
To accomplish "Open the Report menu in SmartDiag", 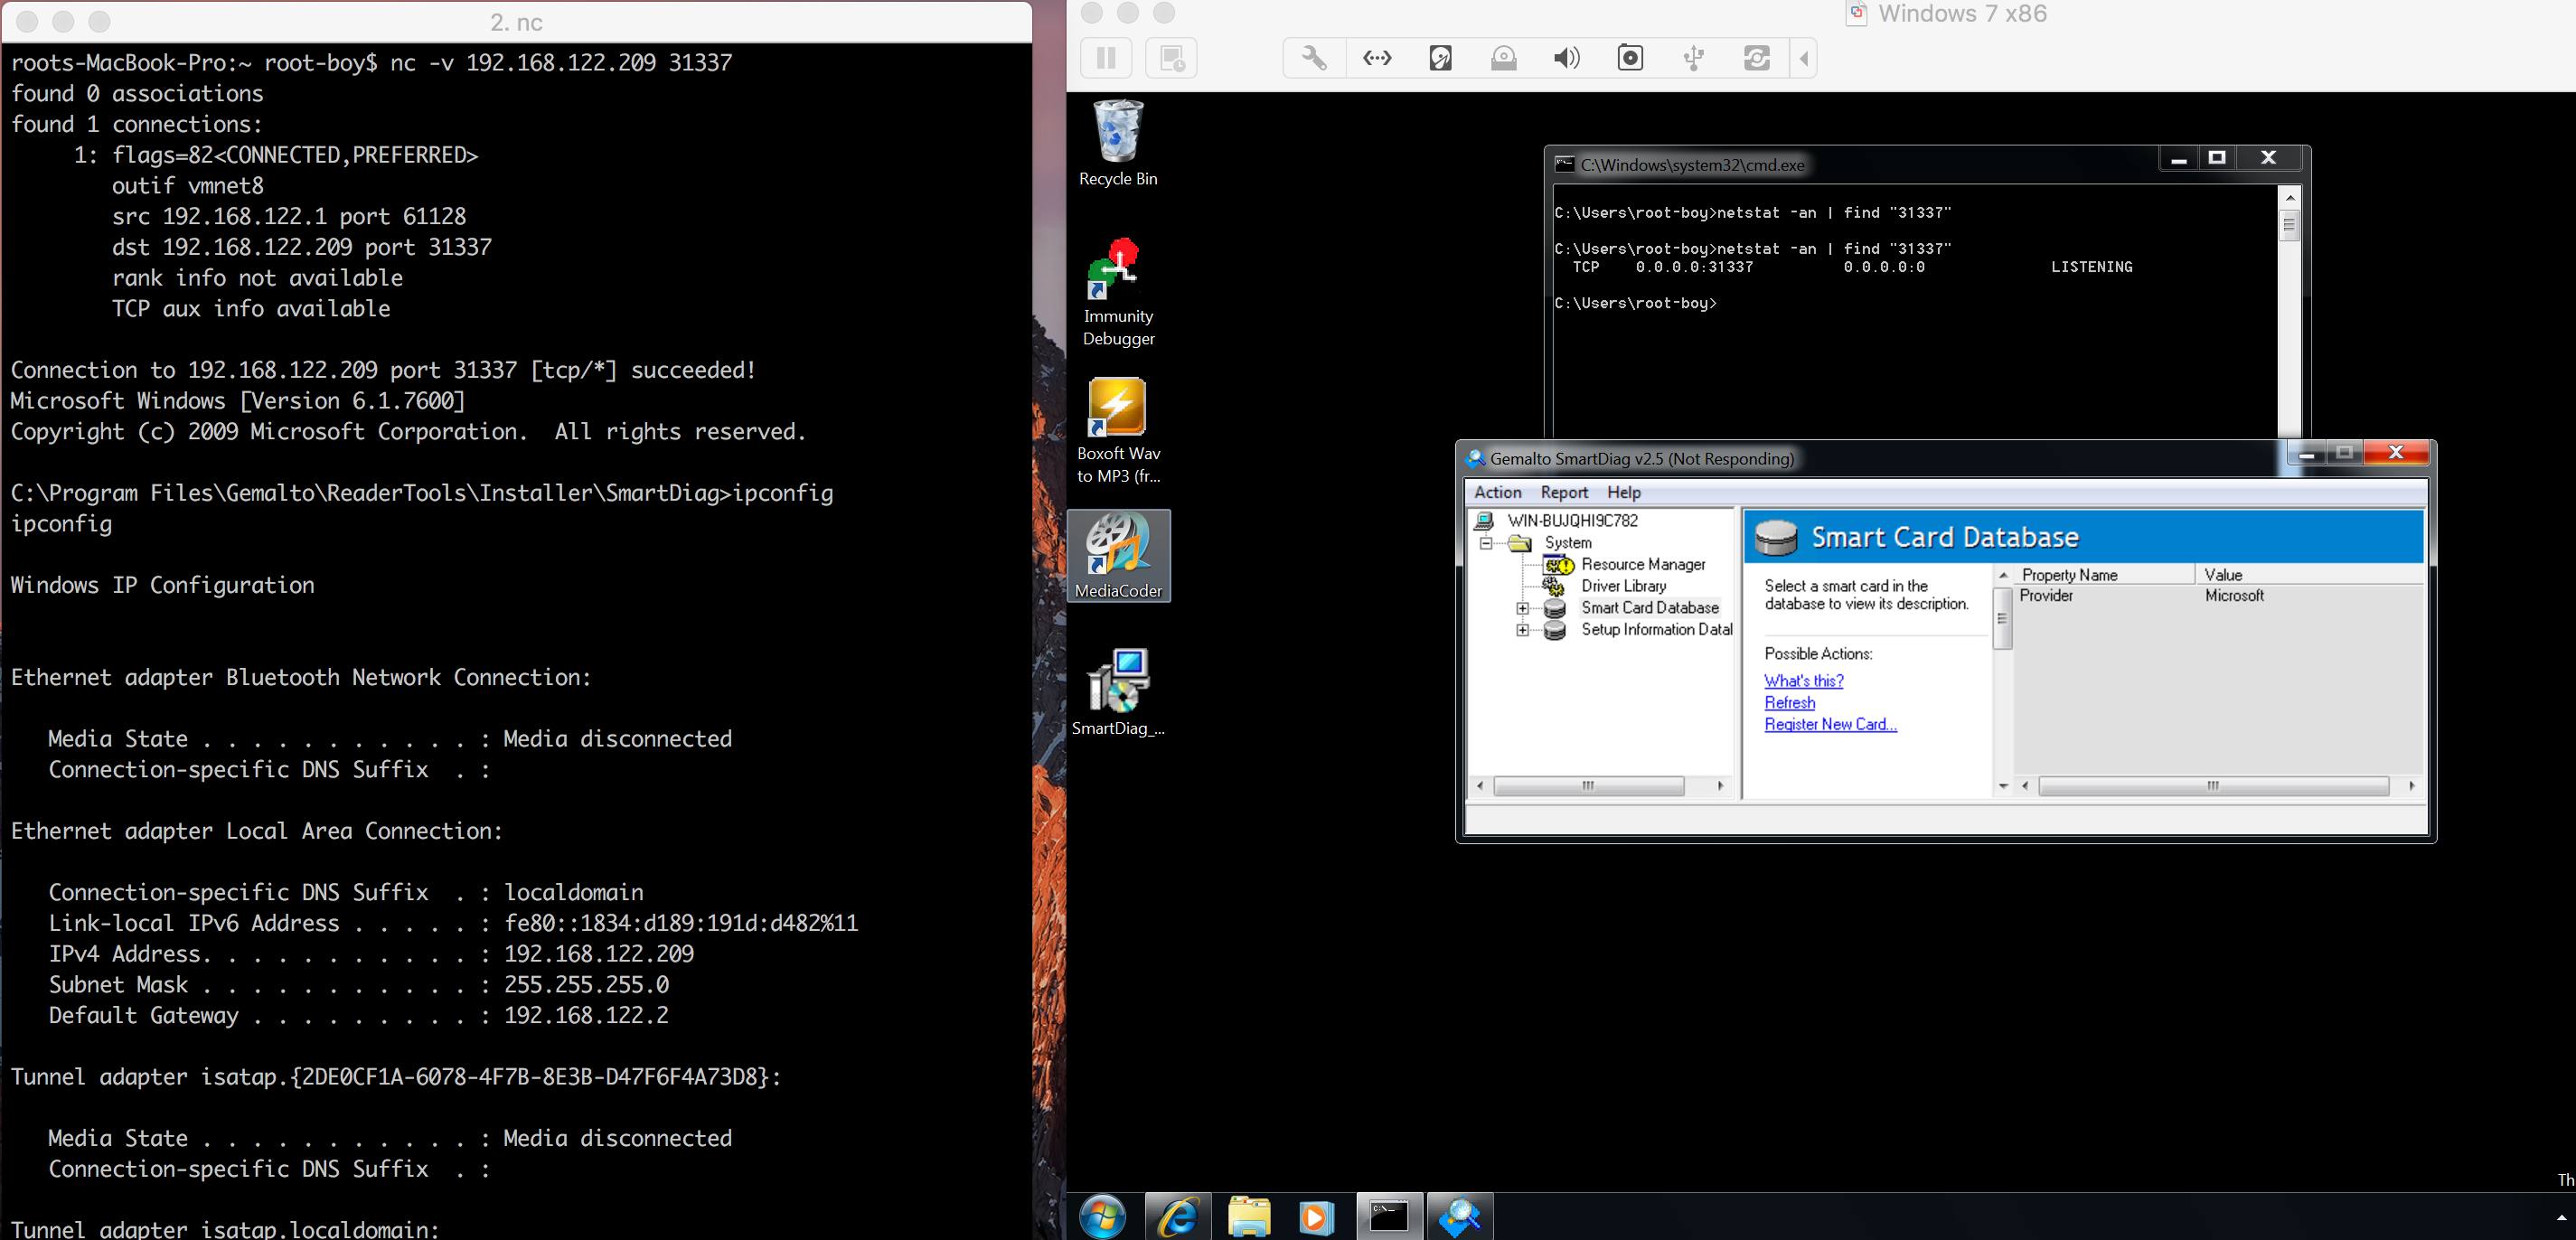I will 1564,492.
